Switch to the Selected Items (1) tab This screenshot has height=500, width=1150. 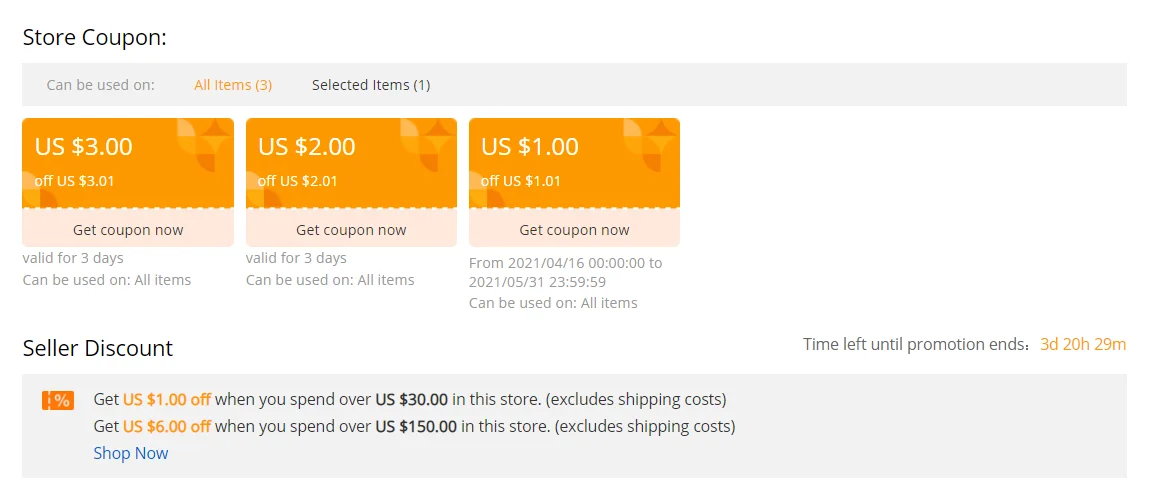coord(371,85)
